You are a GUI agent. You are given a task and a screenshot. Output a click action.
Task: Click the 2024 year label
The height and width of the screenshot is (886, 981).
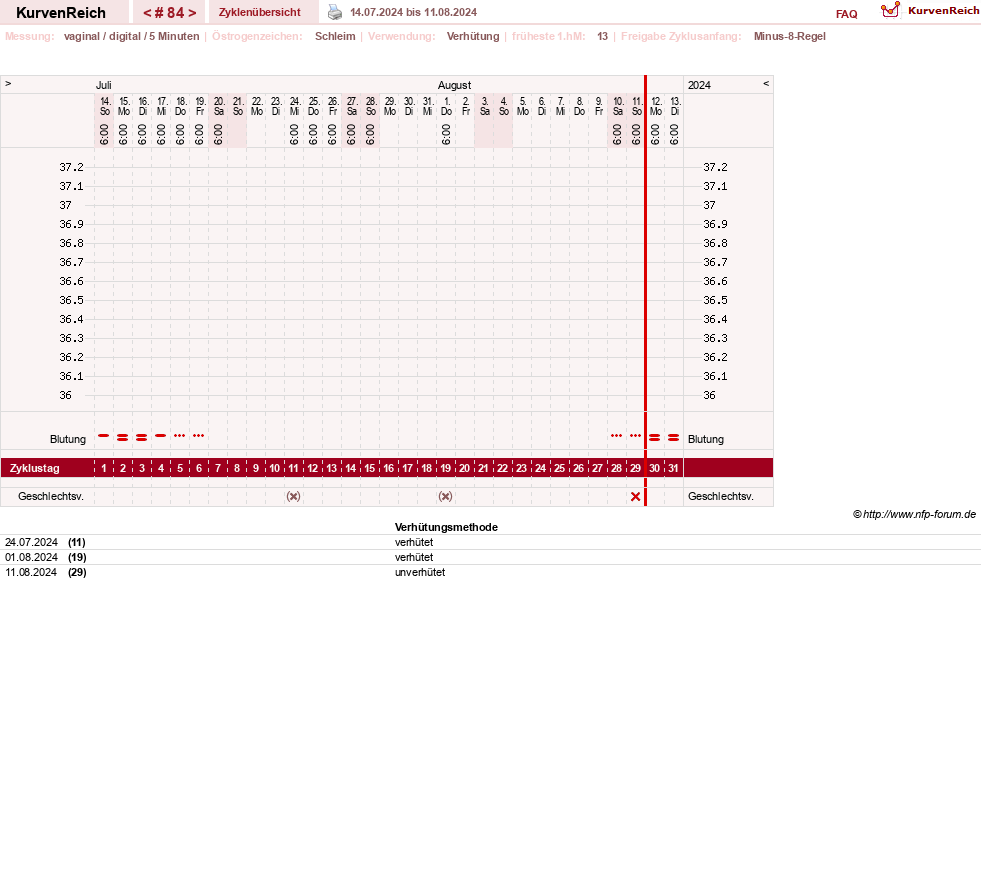pos(699,85)
